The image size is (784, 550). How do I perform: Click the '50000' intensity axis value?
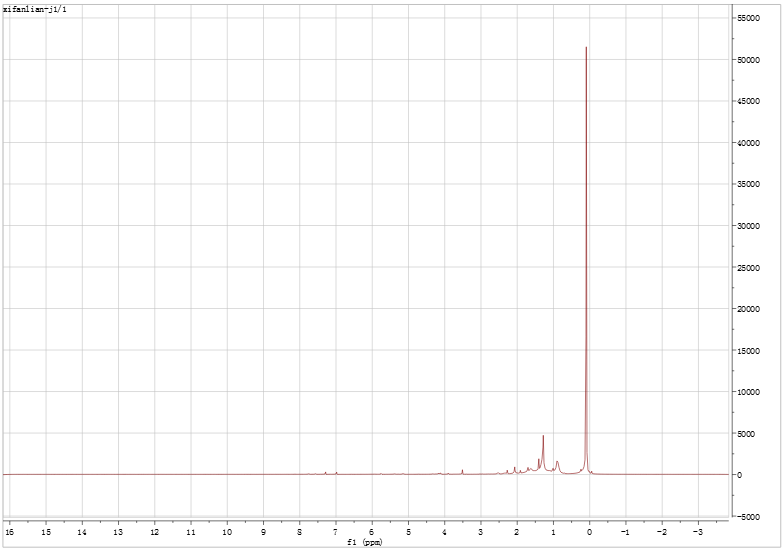tap(748, 60)
